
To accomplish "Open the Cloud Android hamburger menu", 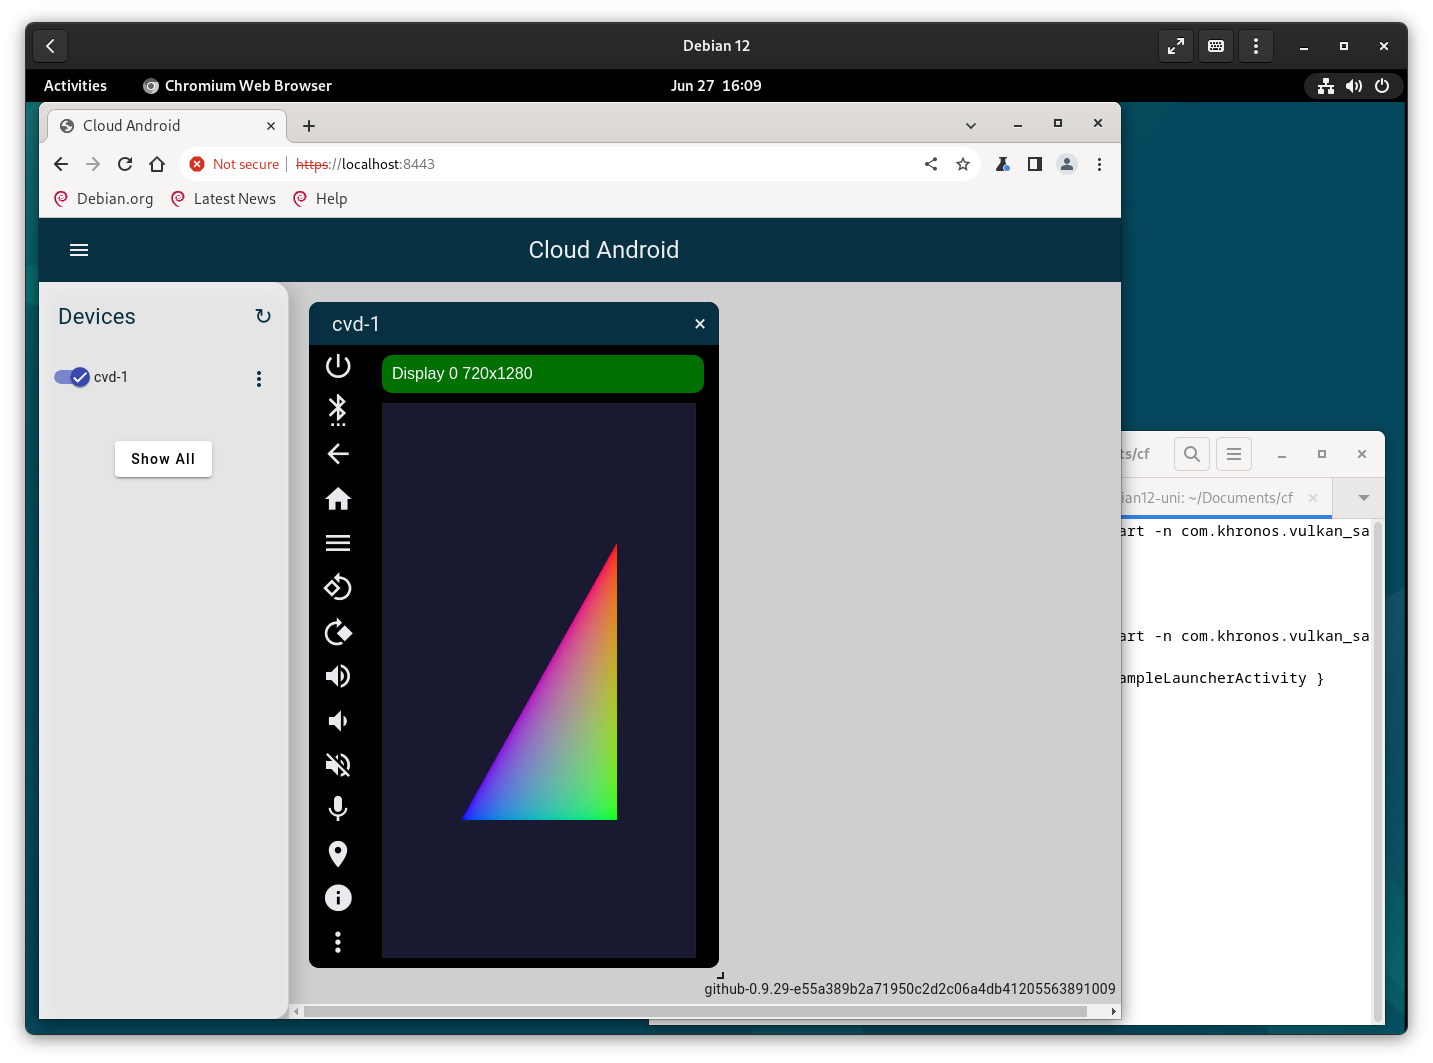I will click(x=79, y=250).
